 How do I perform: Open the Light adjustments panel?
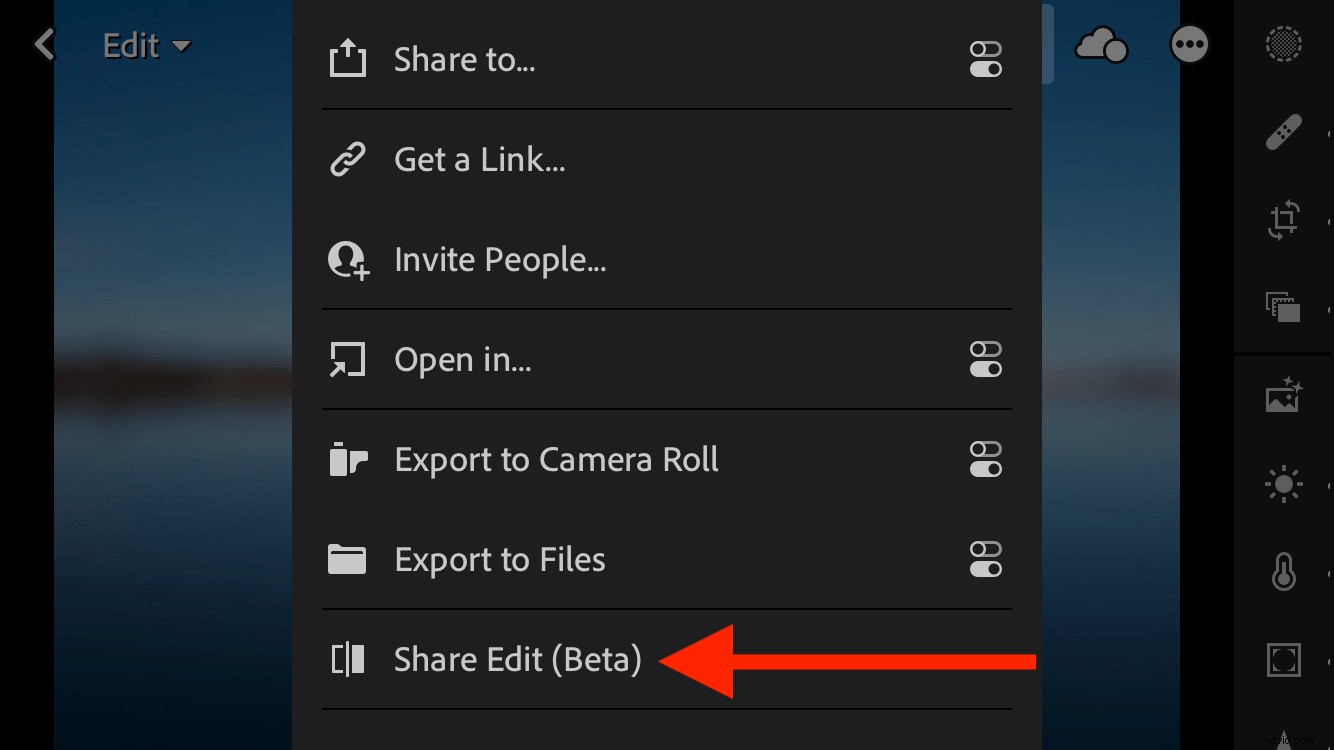click(1283, 483)
